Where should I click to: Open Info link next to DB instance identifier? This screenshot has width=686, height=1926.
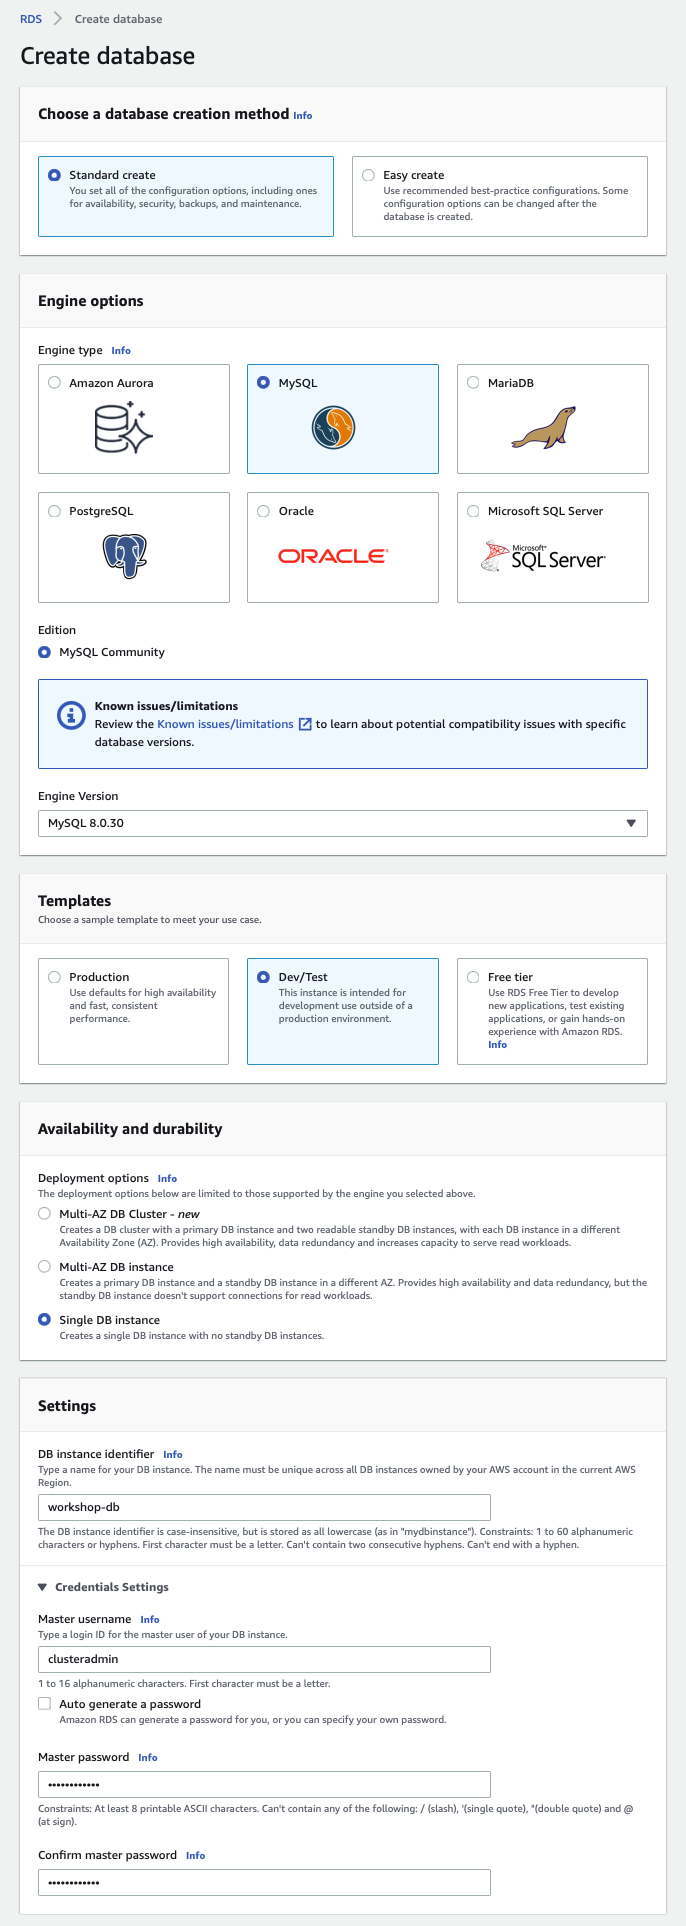pos(173,1455)
